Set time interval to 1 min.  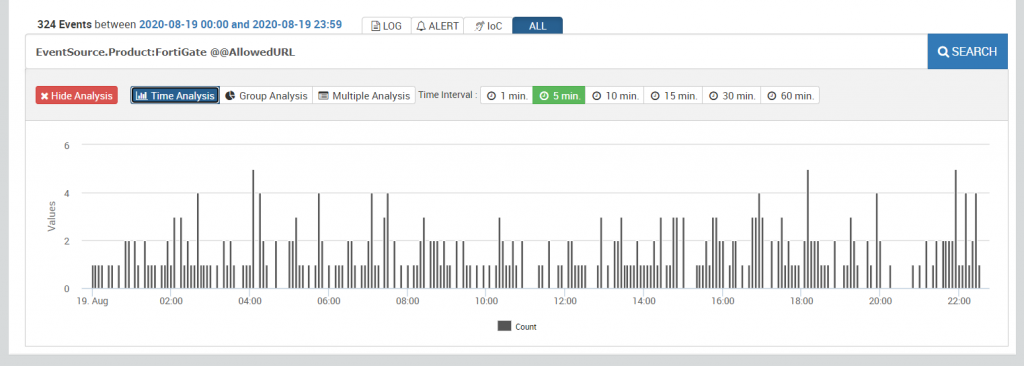pyautogui.click(x=507, y=95)
